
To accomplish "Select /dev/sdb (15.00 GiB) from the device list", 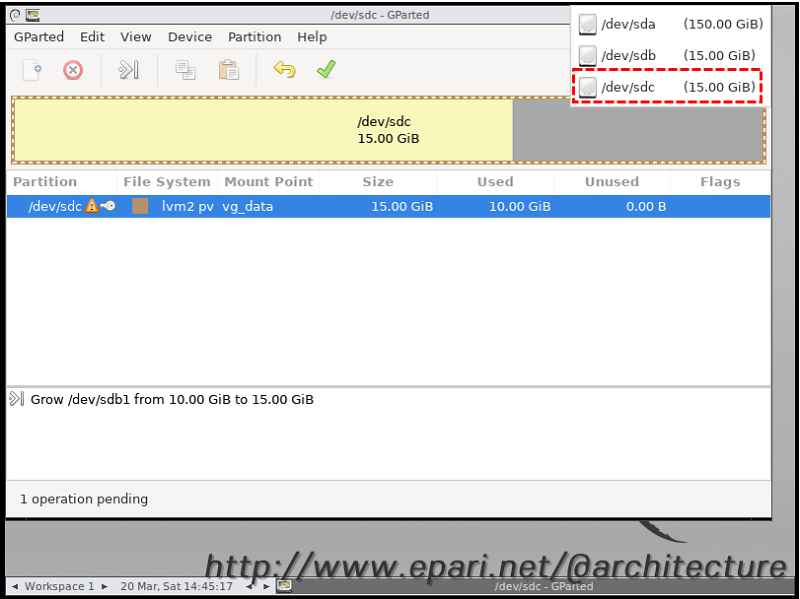I will [670, 55].
